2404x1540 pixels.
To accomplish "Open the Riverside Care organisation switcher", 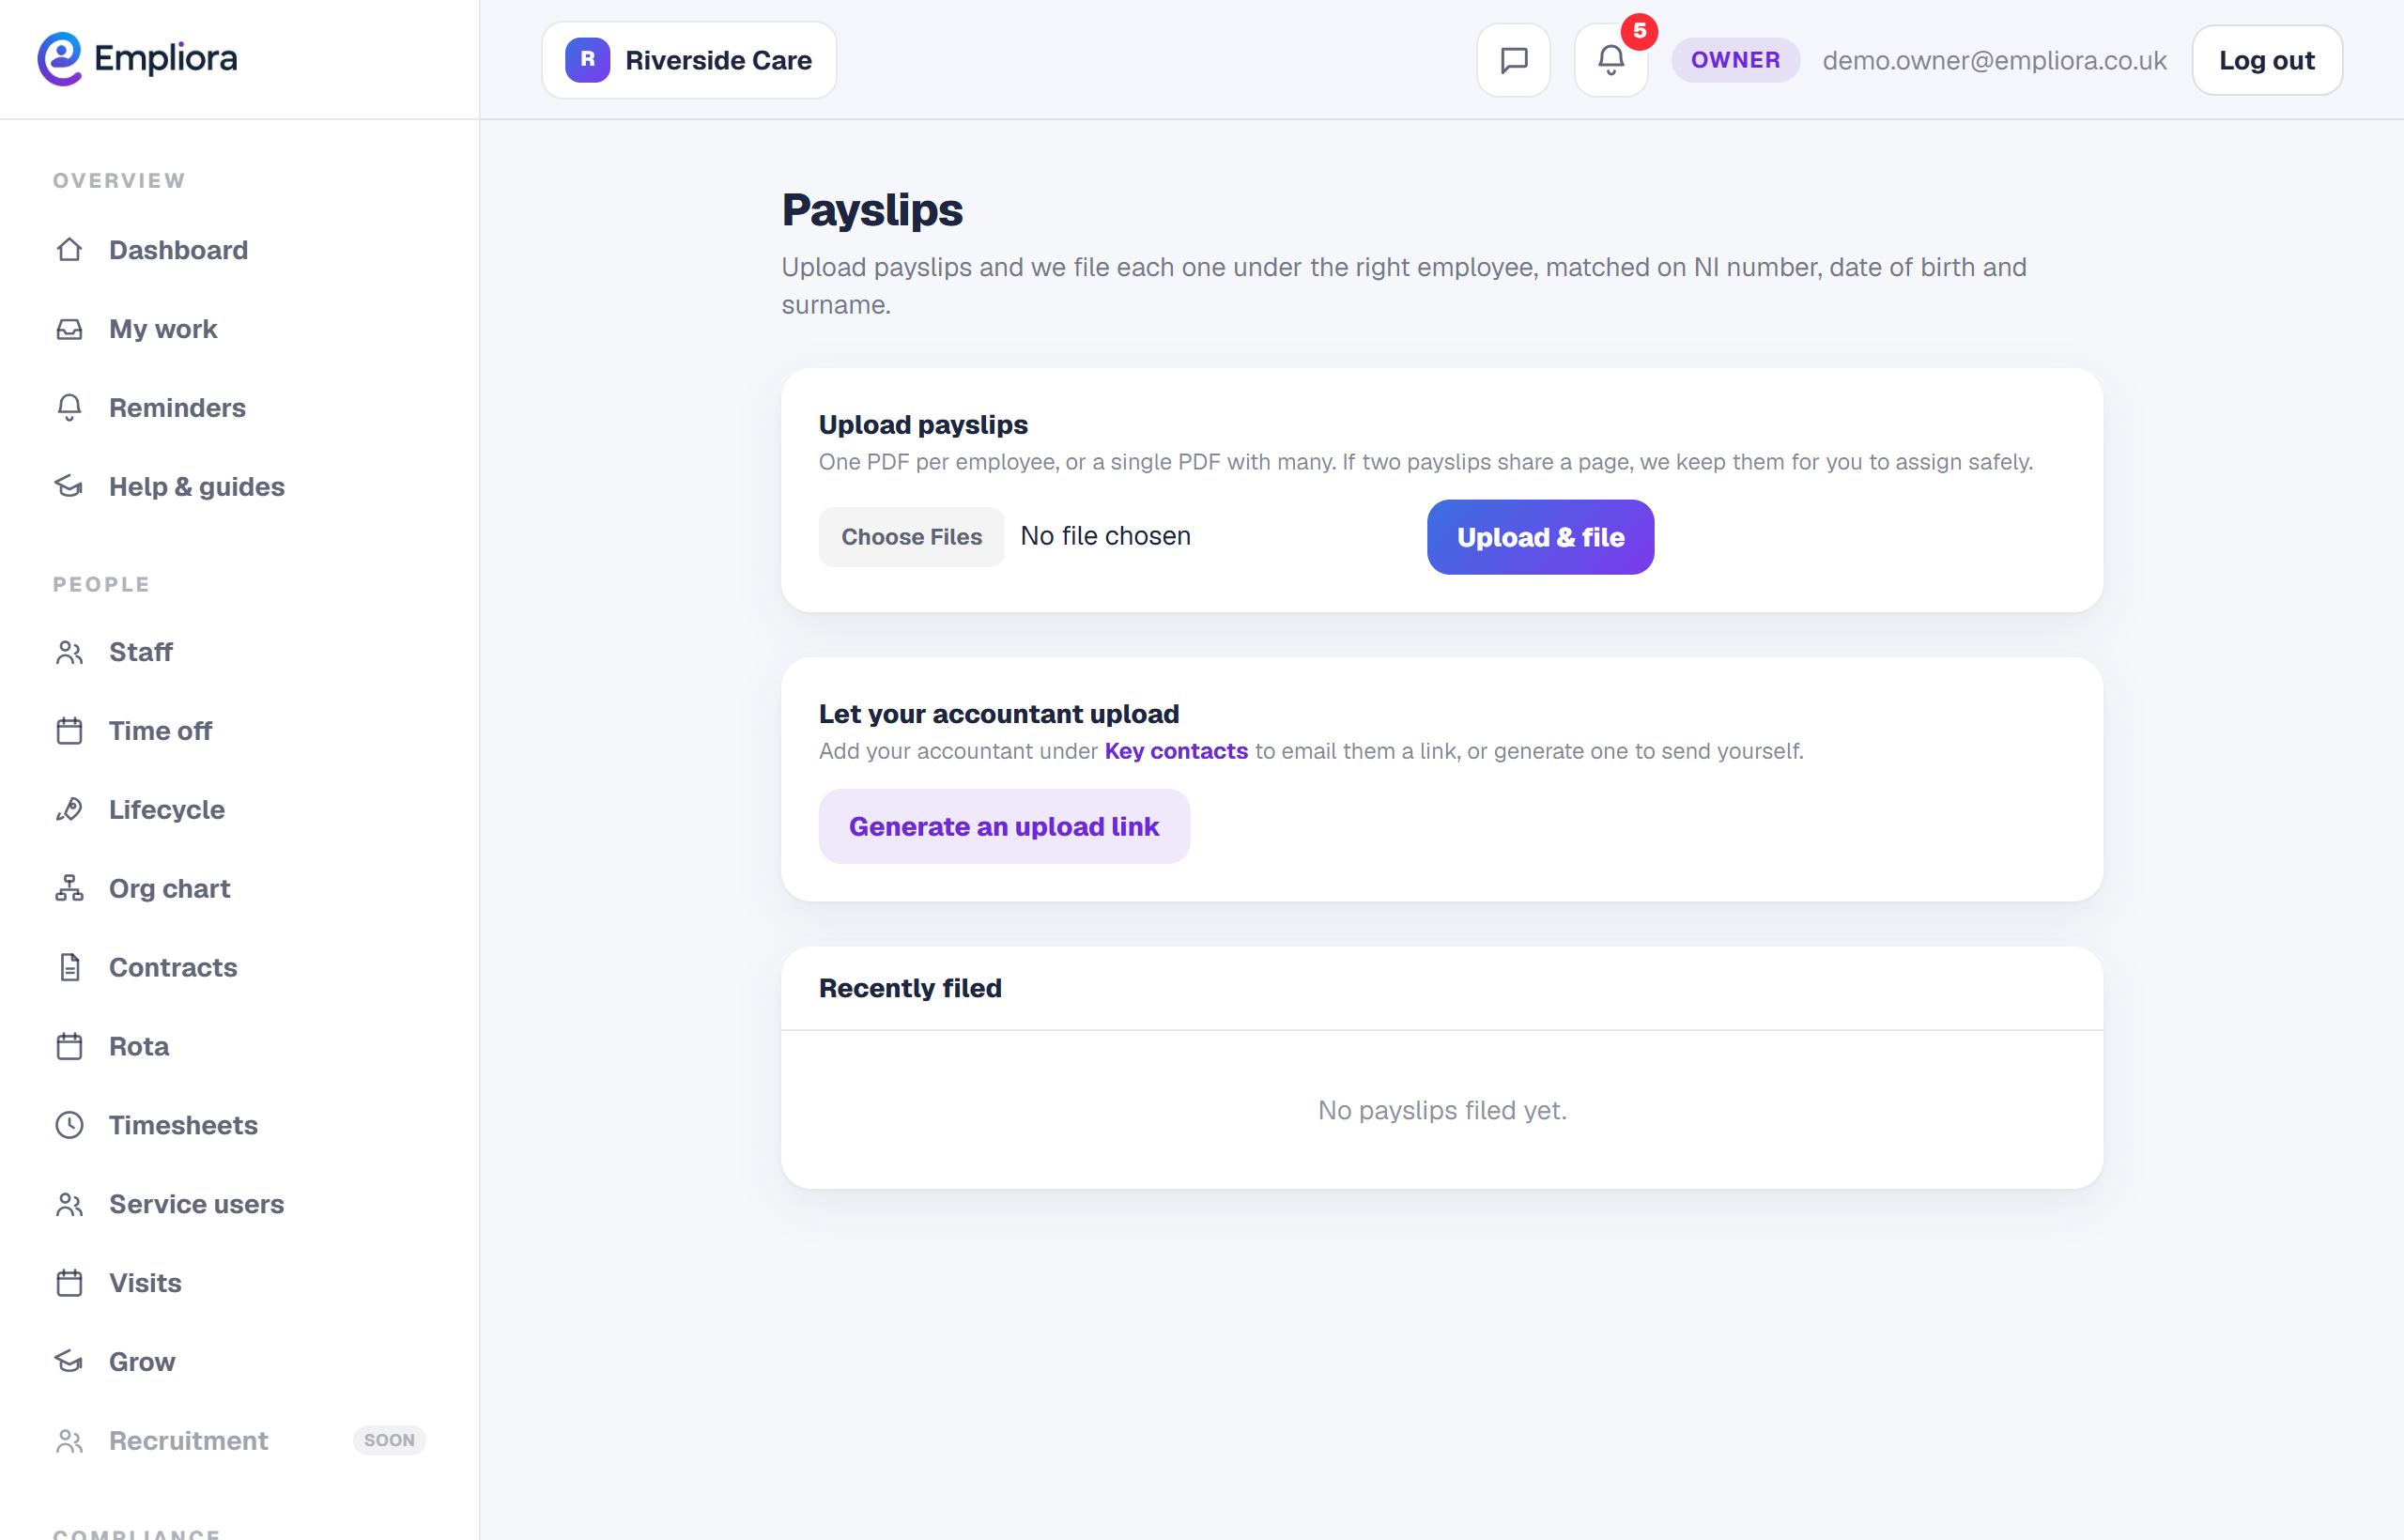I will pos(689,60).
